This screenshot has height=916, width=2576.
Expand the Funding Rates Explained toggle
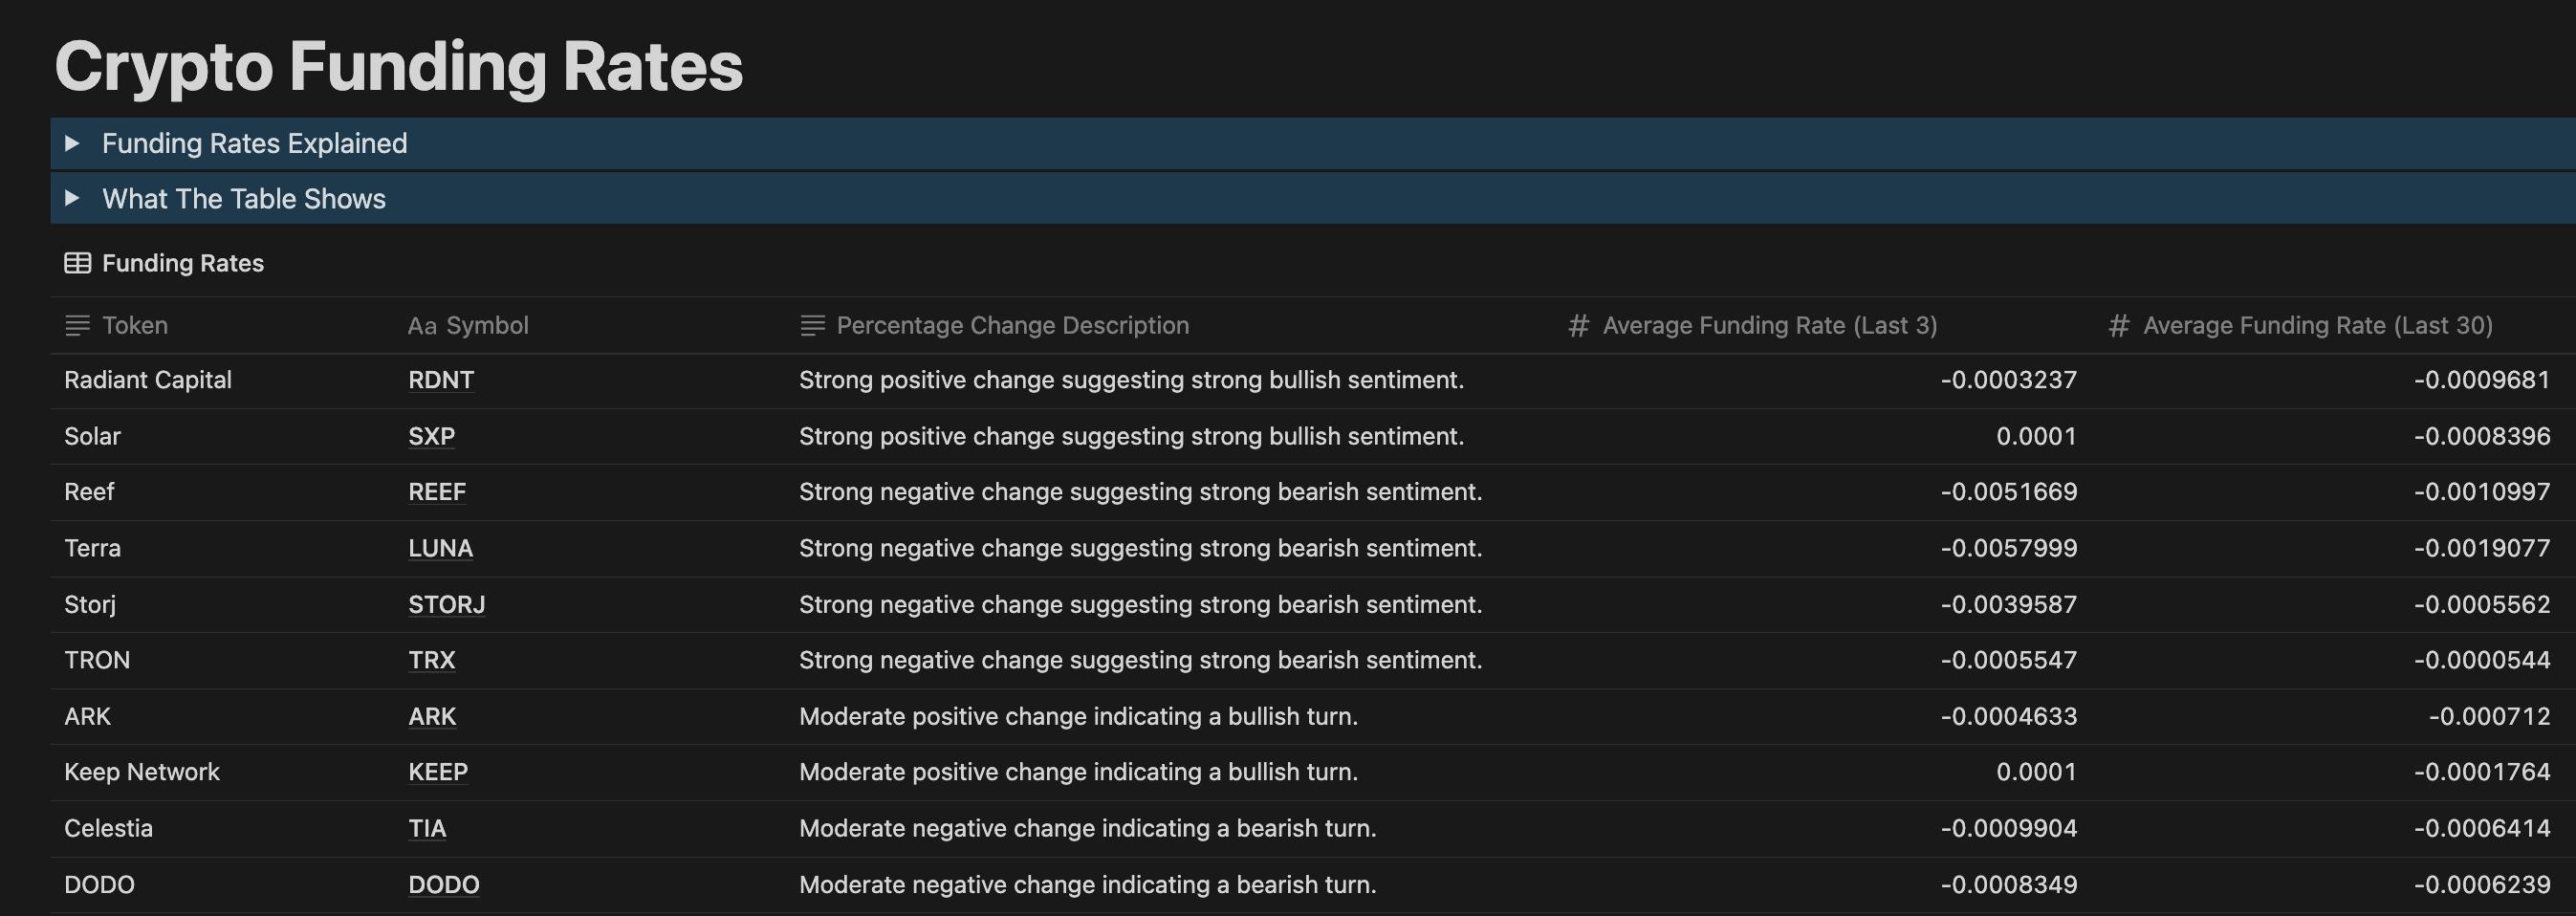click(x=72, y=143)
